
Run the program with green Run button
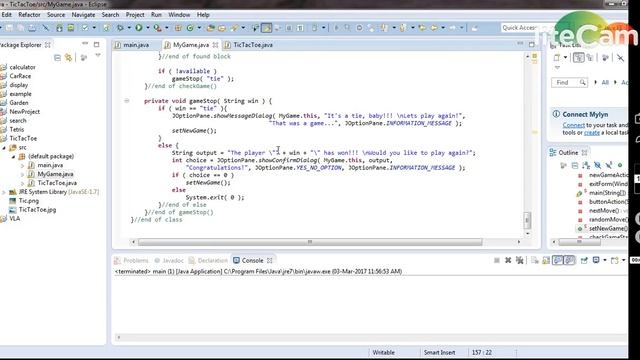139,28
